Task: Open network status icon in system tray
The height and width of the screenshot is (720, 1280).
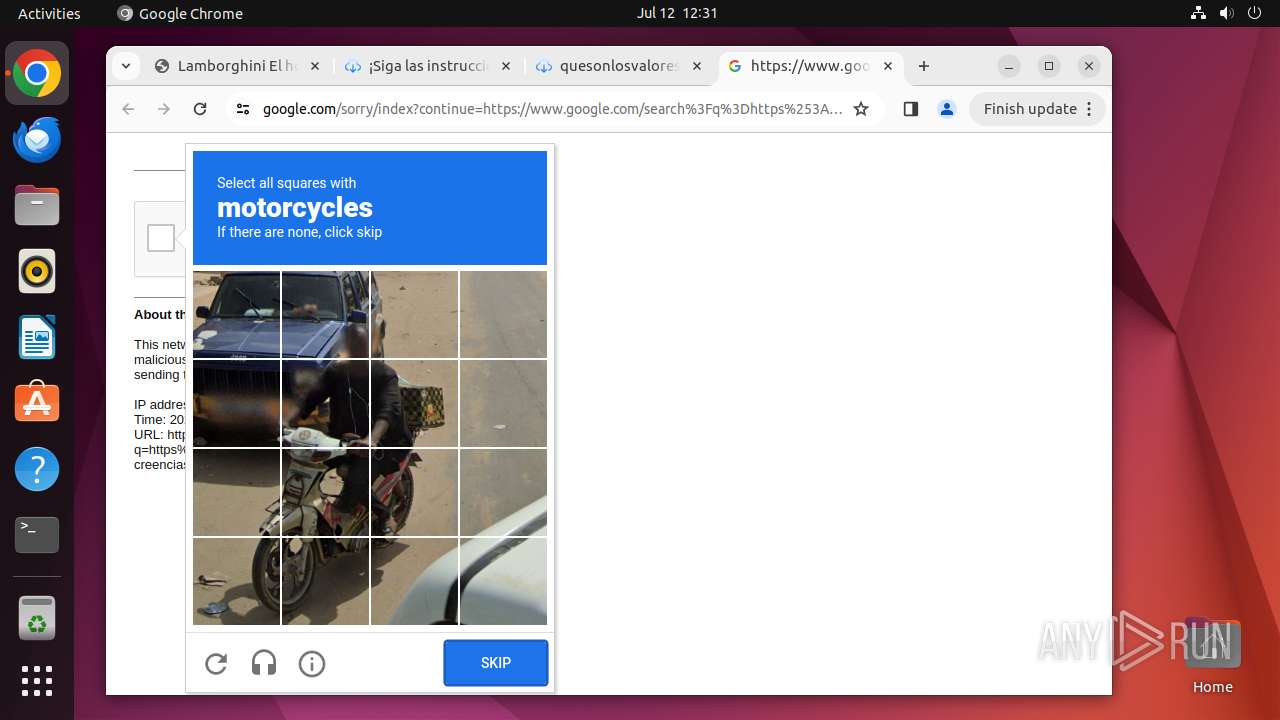Action: [x=1199, y=13]
